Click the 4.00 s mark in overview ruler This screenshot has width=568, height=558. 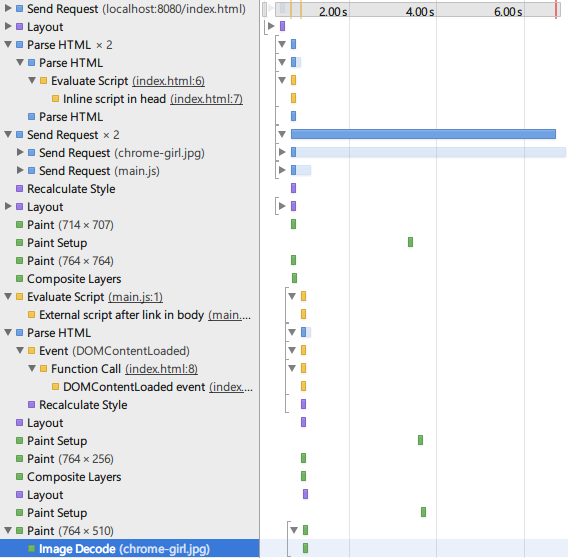tap(420, 12)
